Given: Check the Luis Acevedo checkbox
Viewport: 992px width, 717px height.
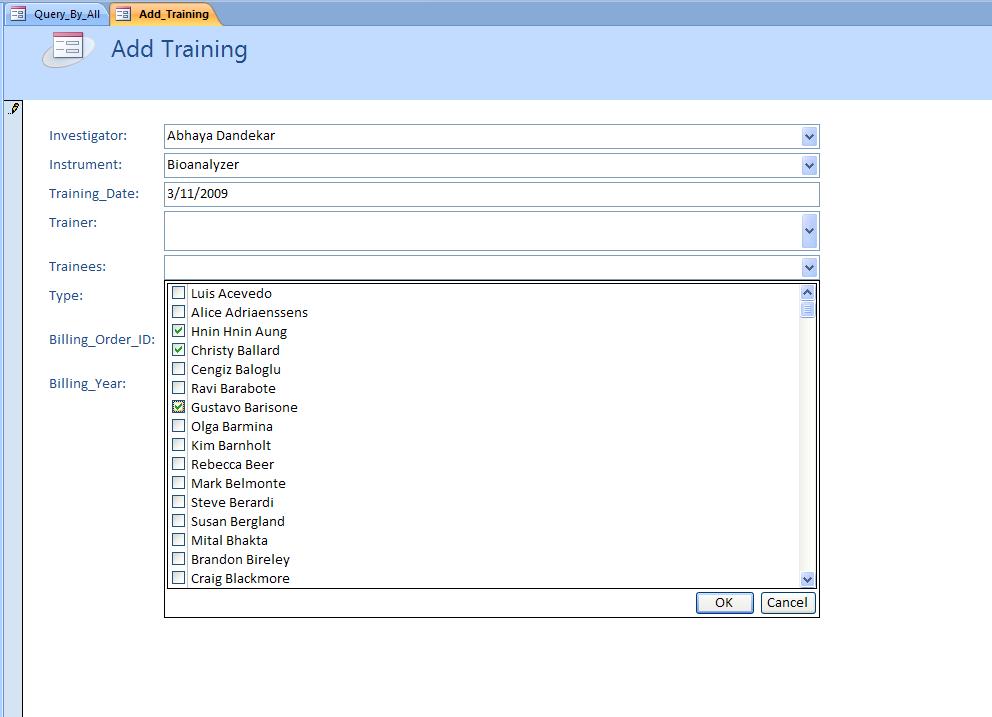Looking at the screenshot, I should (x=179, y=292).
